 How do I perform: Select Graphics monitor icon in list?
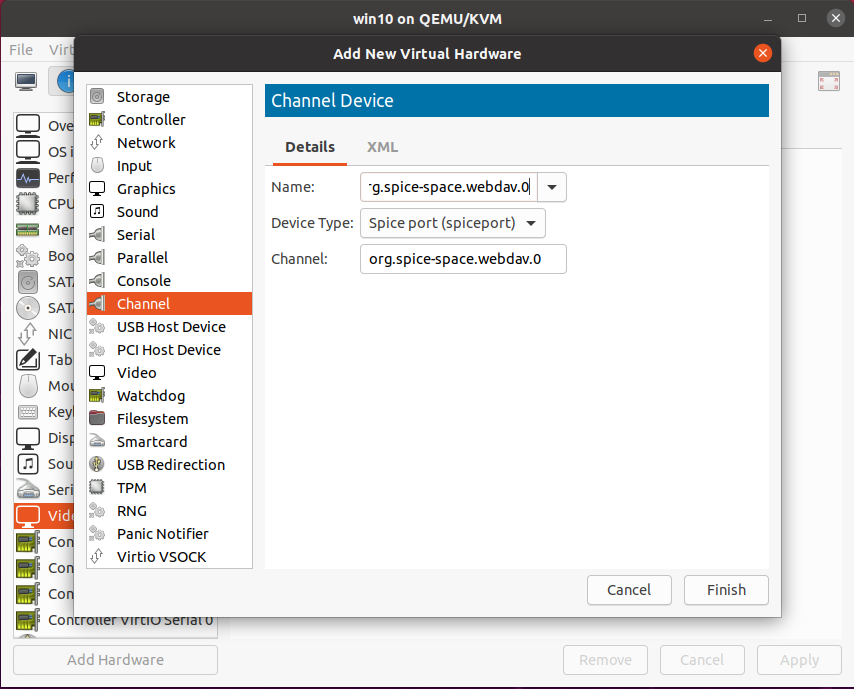[x=97, y=188]
